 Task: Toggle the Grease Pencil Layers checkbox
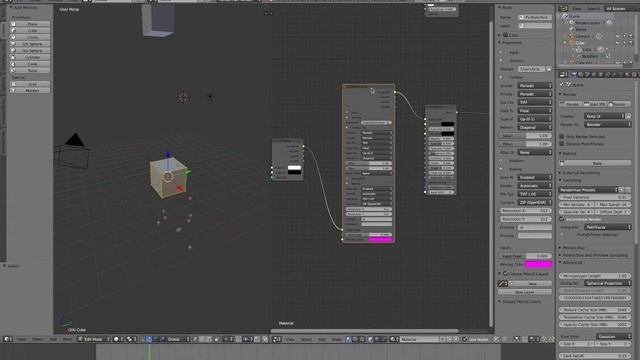tap(505, 274)
